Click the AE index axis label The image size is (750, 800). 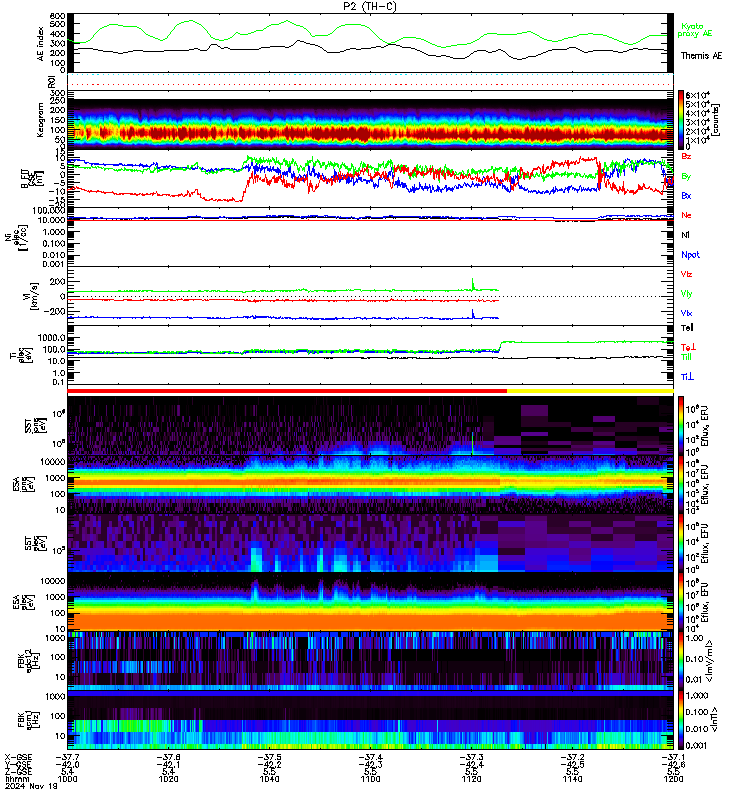(40, 44)
